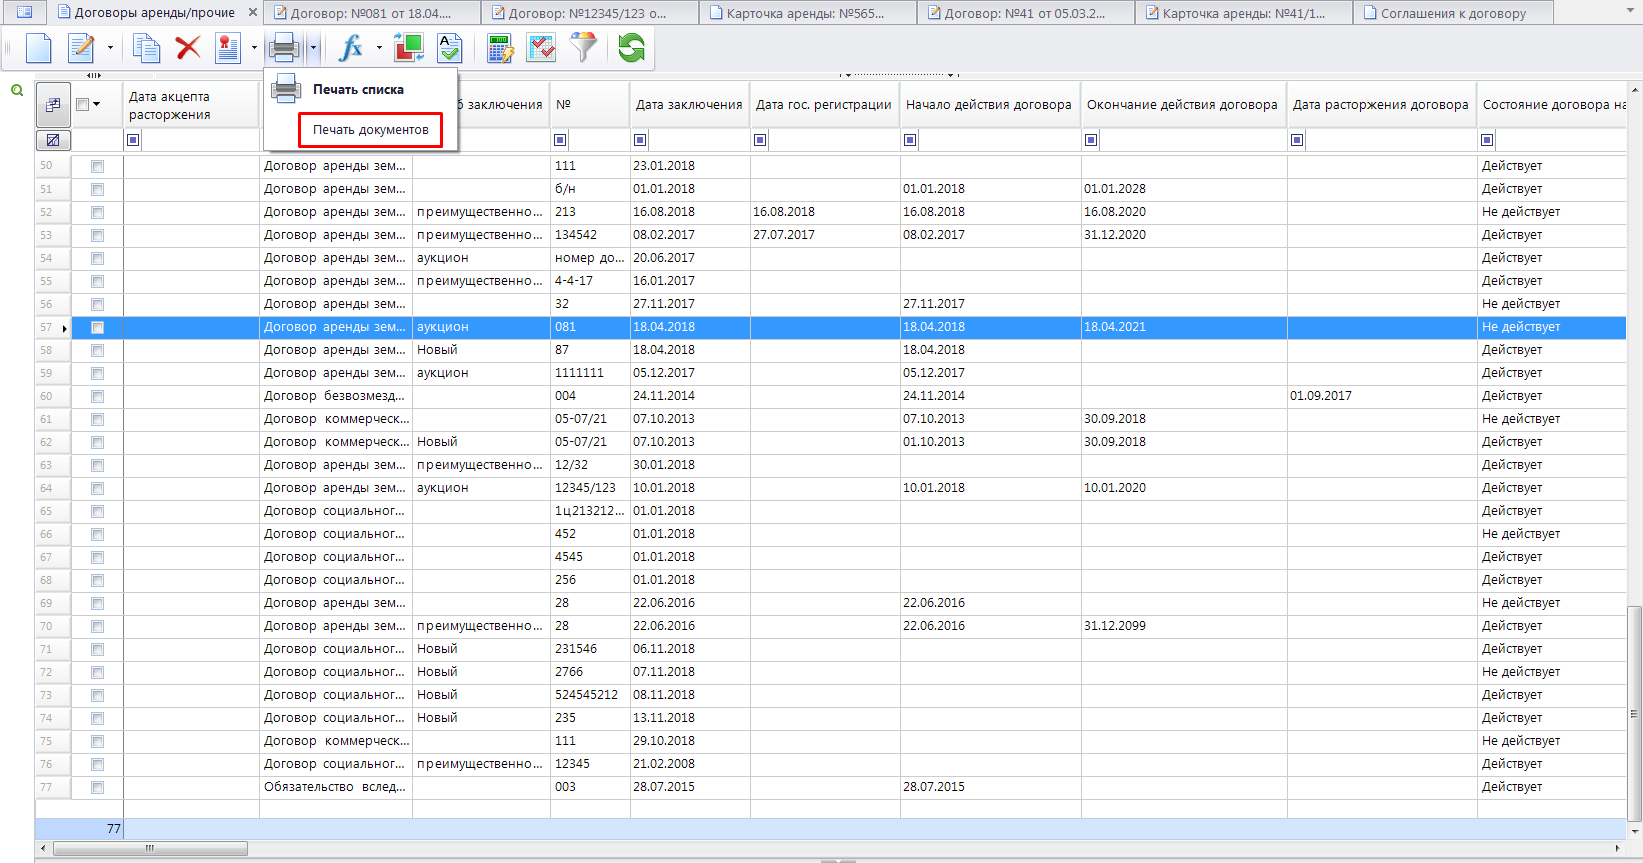Image resolution: width=1643 pixels, height=863 pixels.
Task: Sort by Начало действия договора column header
Action: pos(990,104)
